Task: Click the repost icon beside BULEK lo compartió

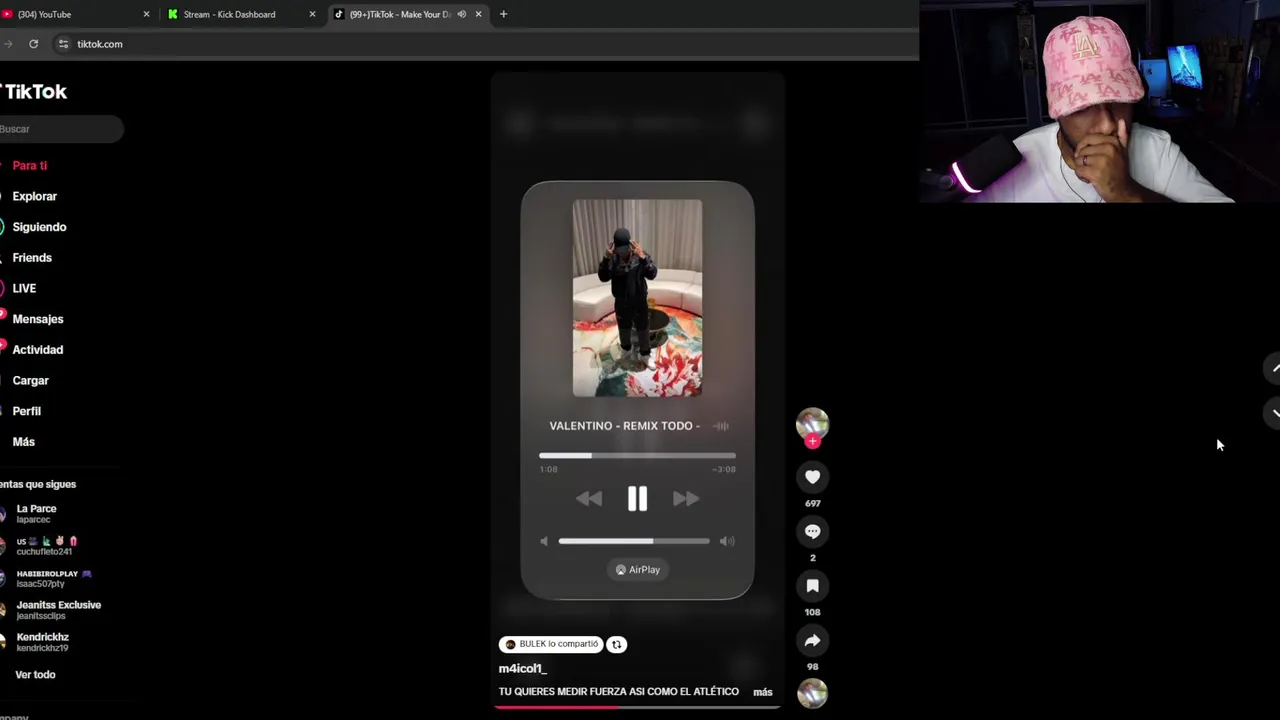Action: 617,645
